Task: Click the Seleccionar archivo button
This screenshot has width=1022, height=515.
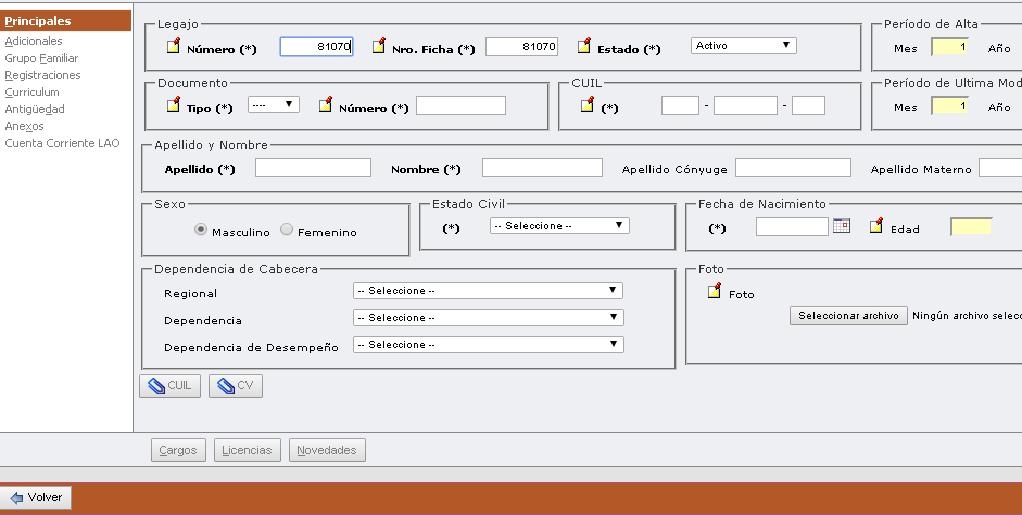Action: [848, 316]
